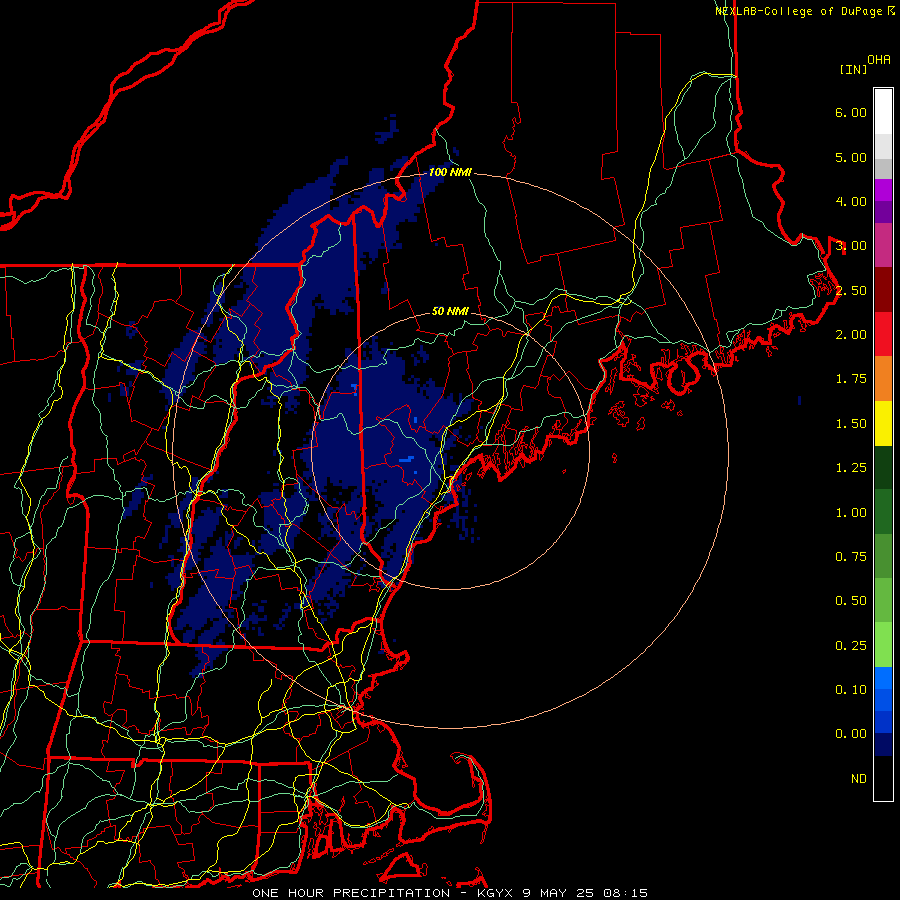
Task: Select the pink legend swatch near 3.00
Action: pyautogui.click(x=883, y=246)
